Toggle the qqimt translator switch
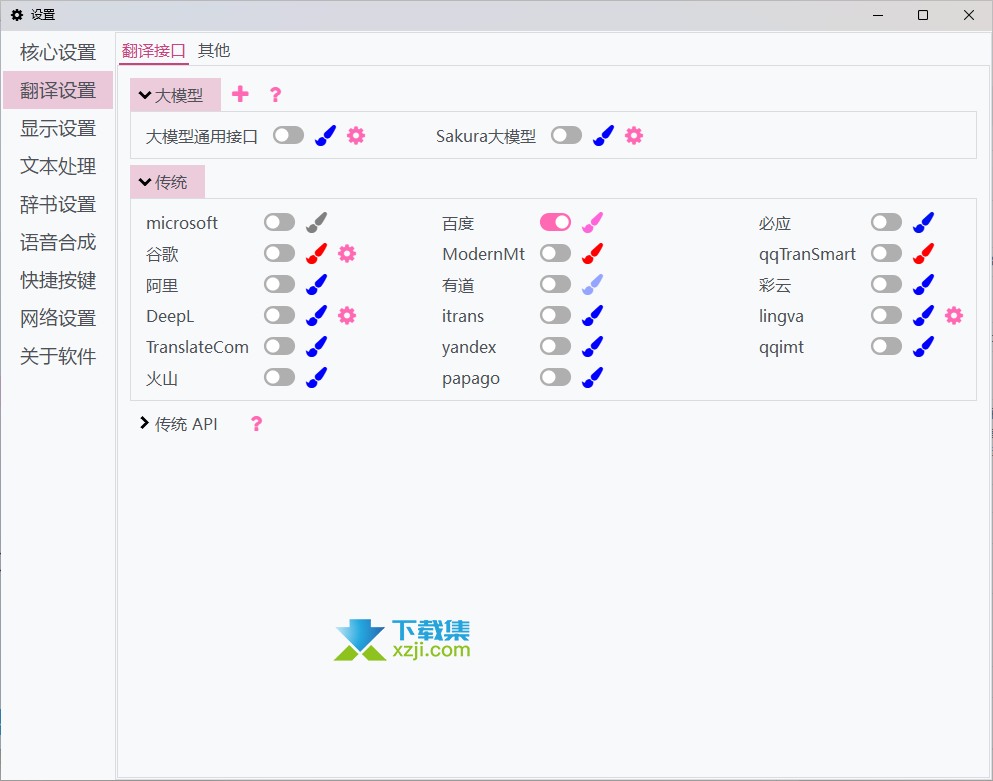This screenshot has height=781, width=993. tap(887, 346)
